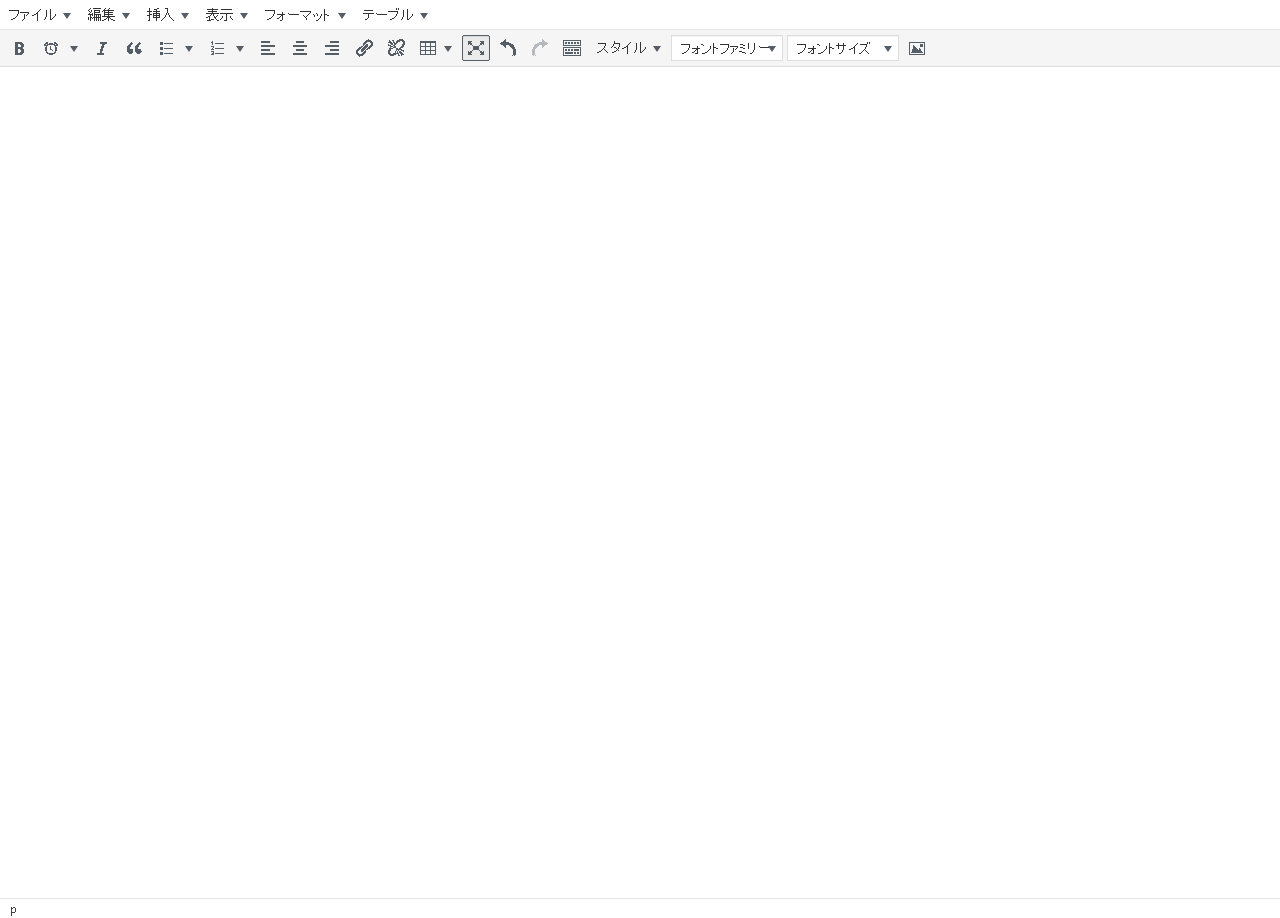Align text left

click(x=268, y=48)
